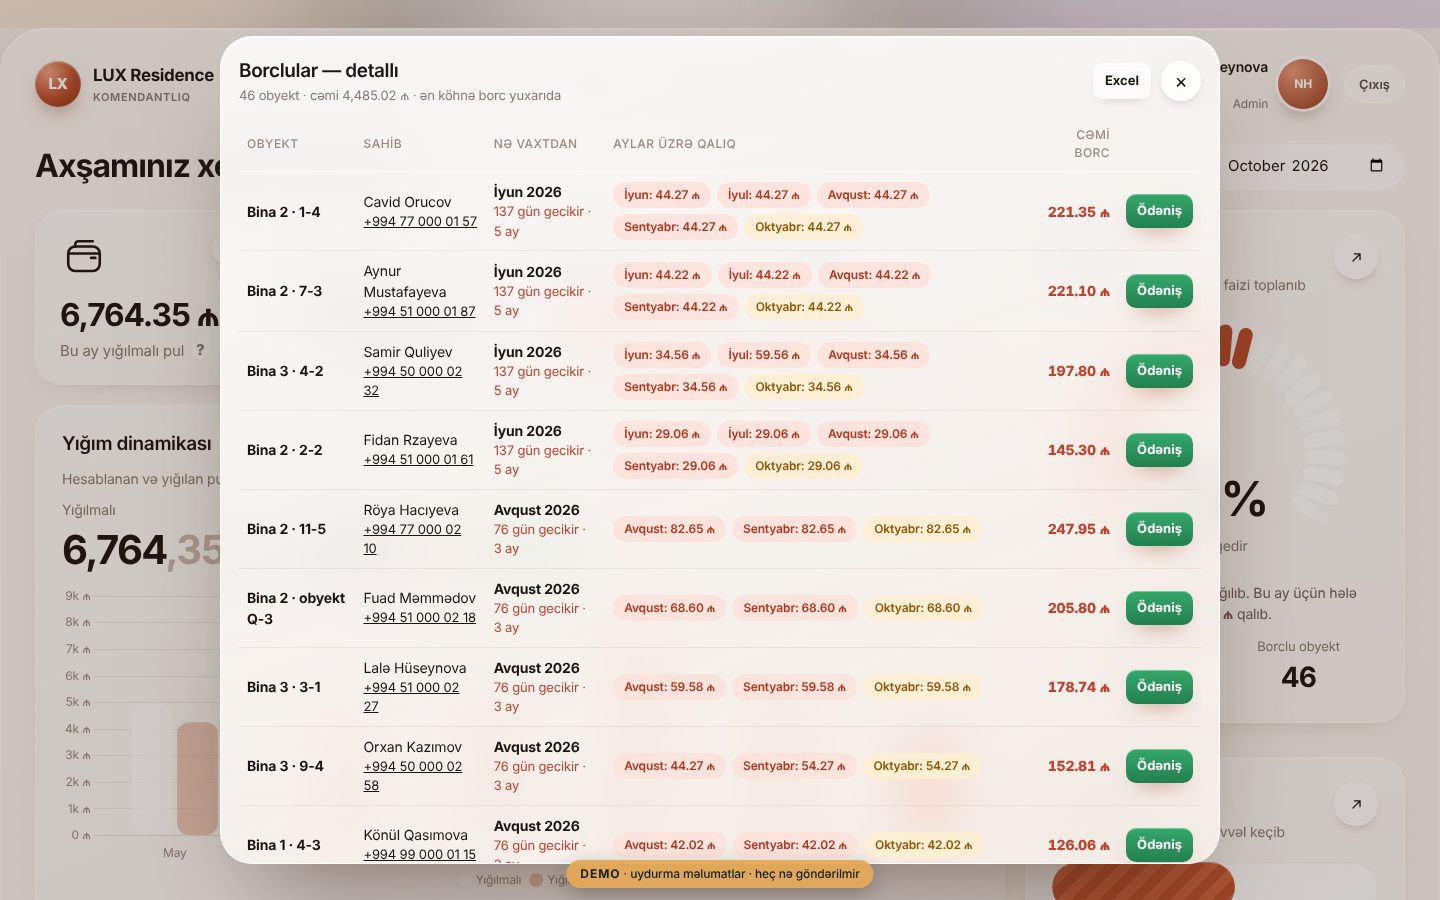Open Fidan Rzayeva phone number link
Image resolution: width=1440 pixels, height=900 pixels.
coord(418,459)
